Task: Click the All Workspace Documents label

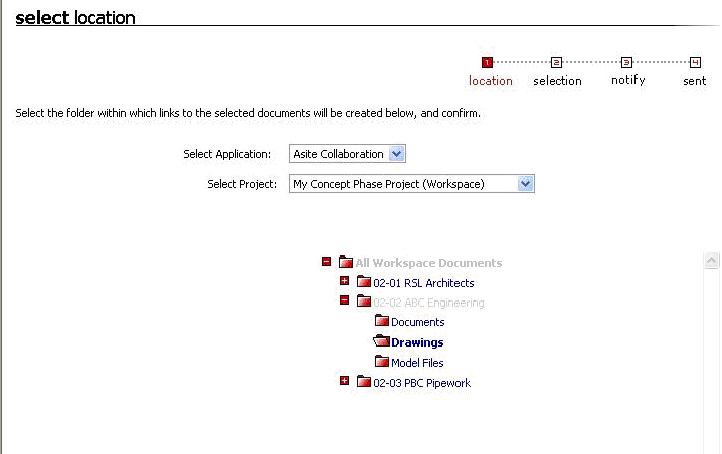Action: click(x=429, y=263)
